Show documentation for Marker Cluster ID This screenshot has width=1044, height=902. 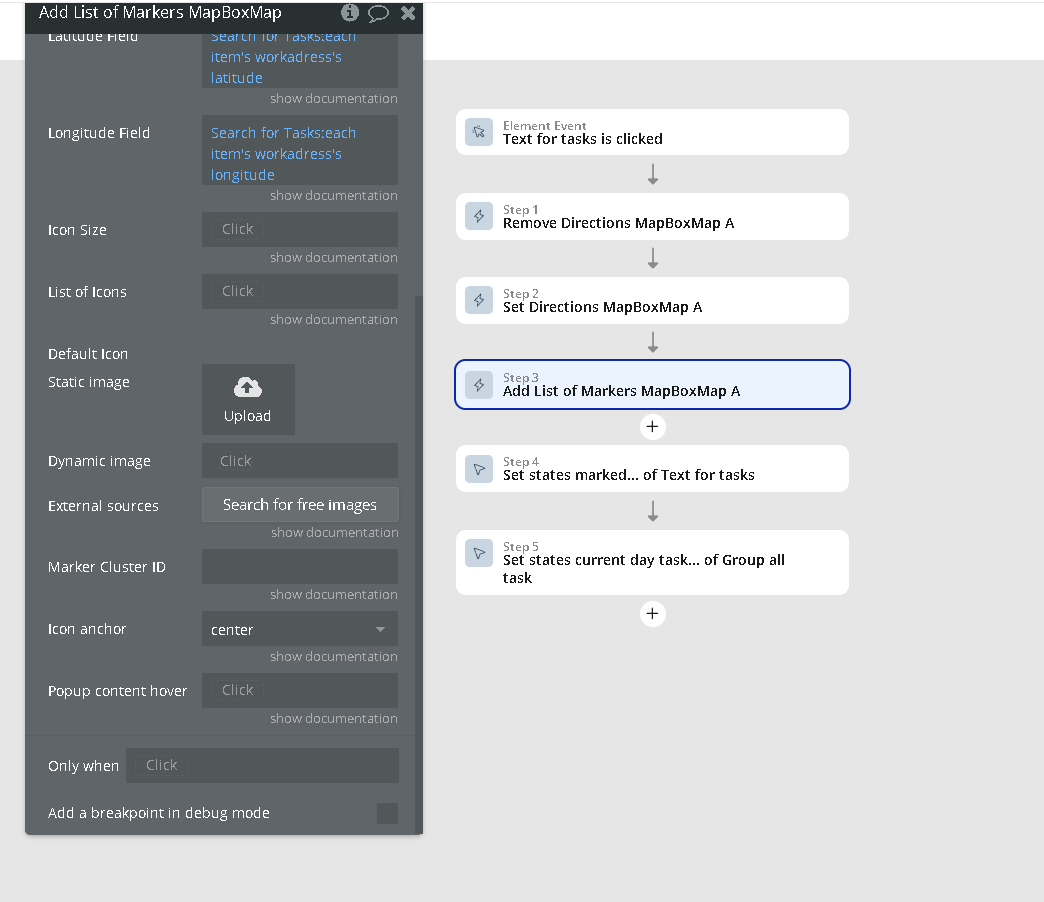click(x=333, y=594)
